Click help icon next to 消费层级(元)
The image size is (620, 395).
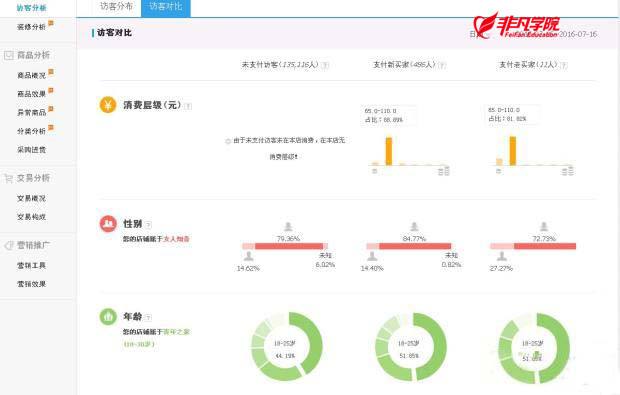[188, 106]
